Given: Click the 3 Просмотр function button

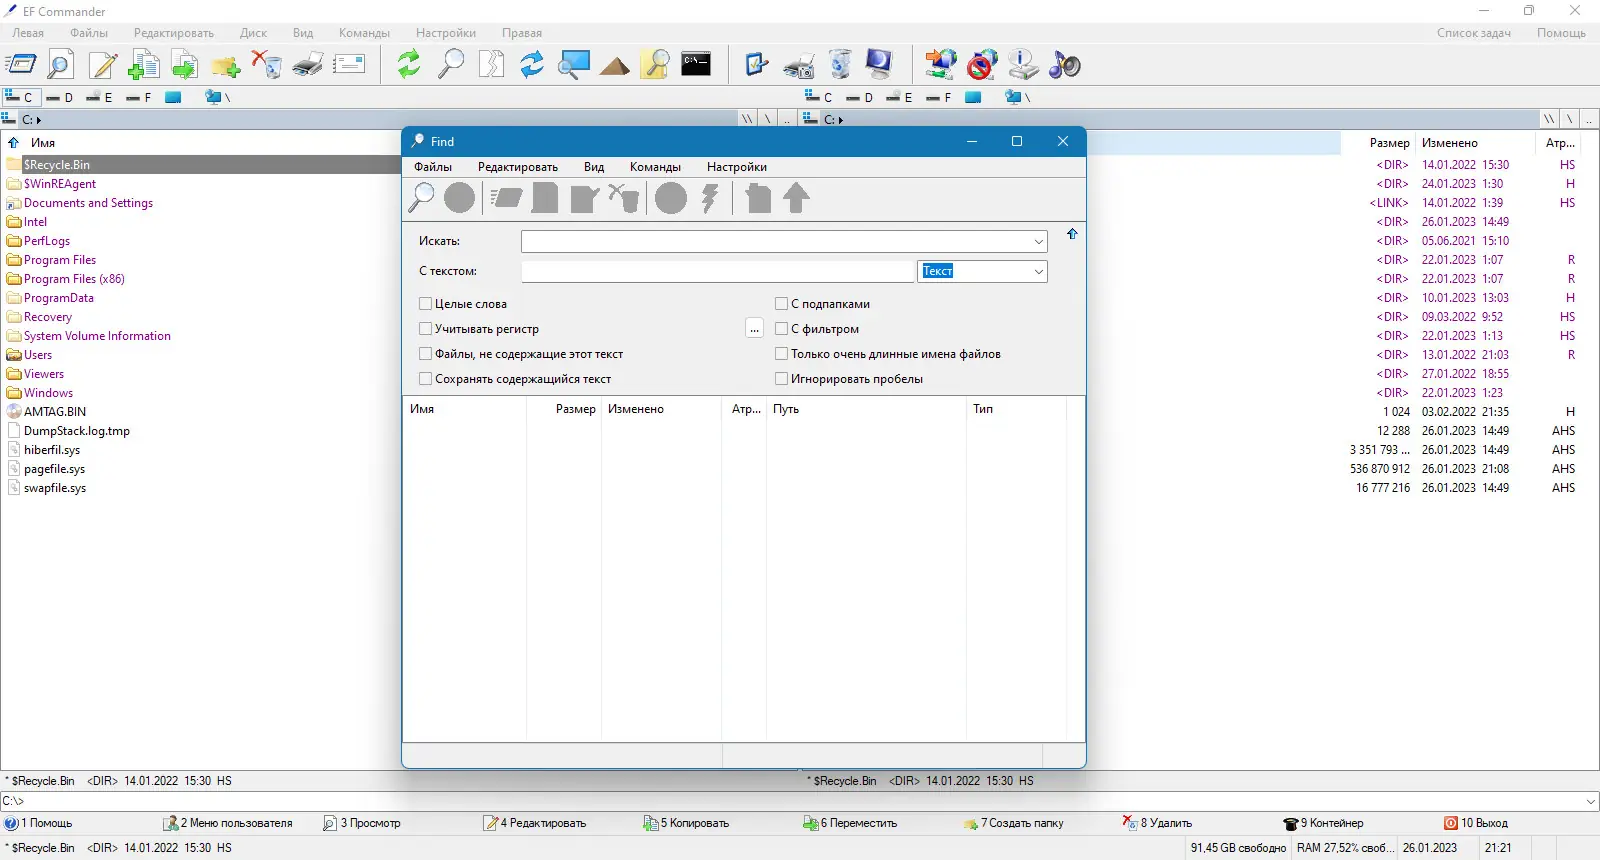Looking at the screenshot, I should (x=362, y=823).
